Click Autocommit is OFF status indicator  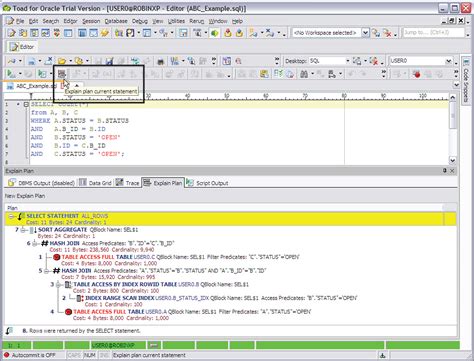[x=29, y=355]
